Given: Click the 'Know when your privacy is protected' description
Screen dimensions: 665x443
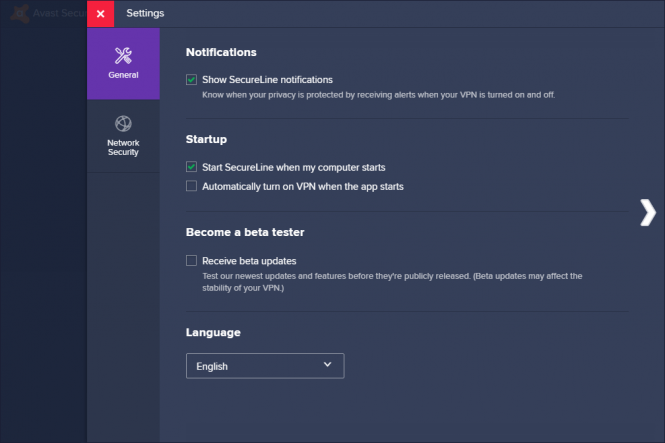Looking at the screenshot, I should tap(378, 95).
